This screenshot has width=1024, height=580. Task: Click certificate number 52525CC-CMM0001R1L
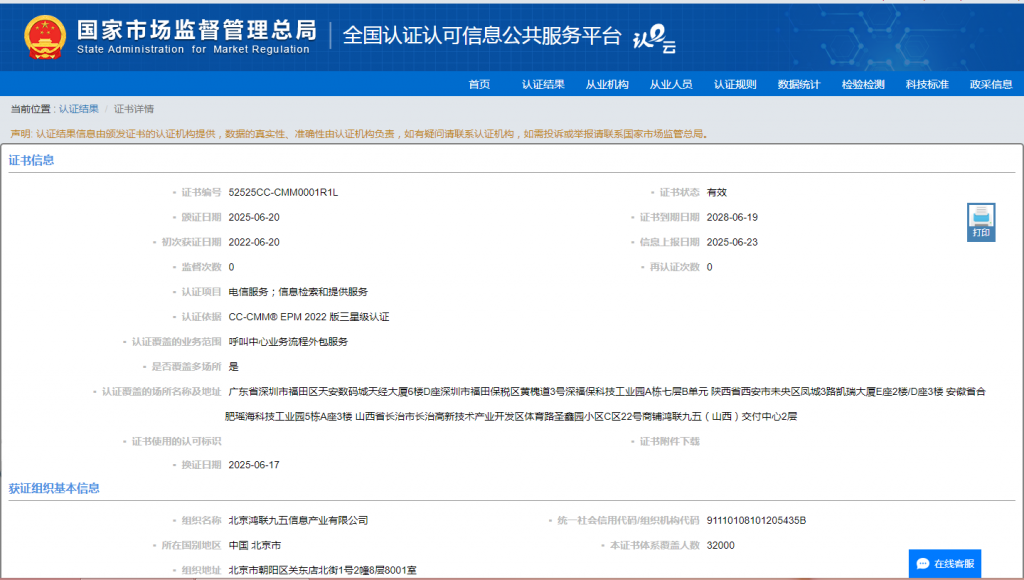pyautogui.click(x=283, y=192)
